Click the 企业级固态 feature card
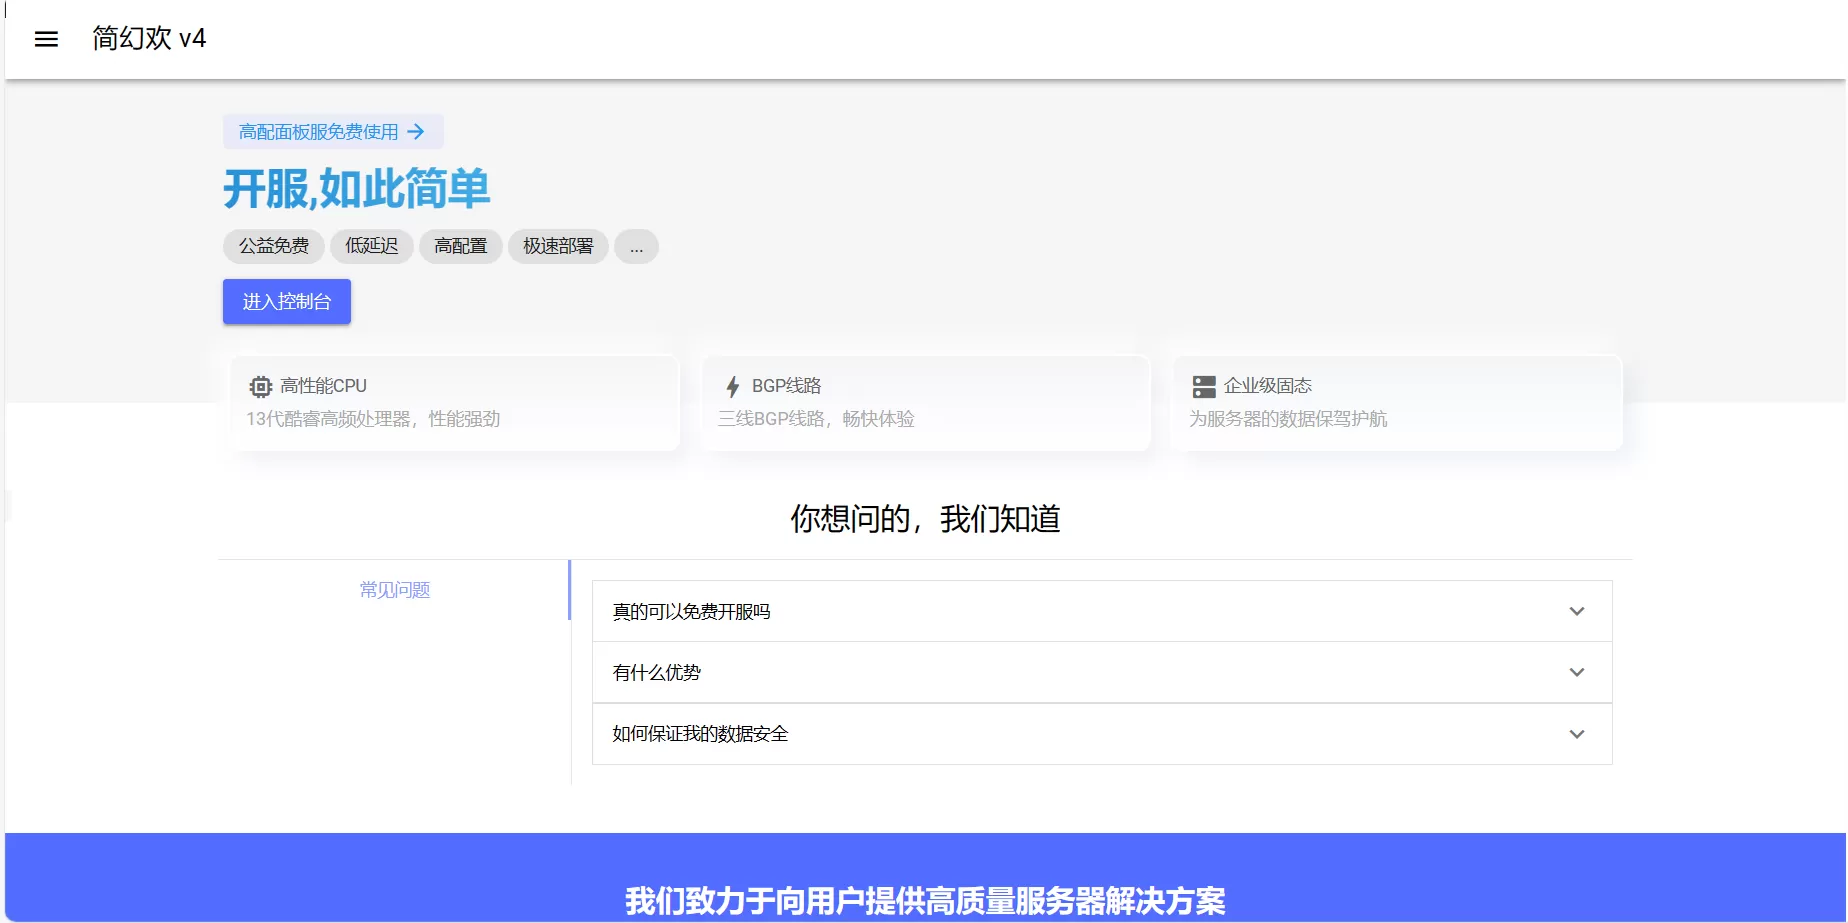1848x923 pixels. (1396, 403)
